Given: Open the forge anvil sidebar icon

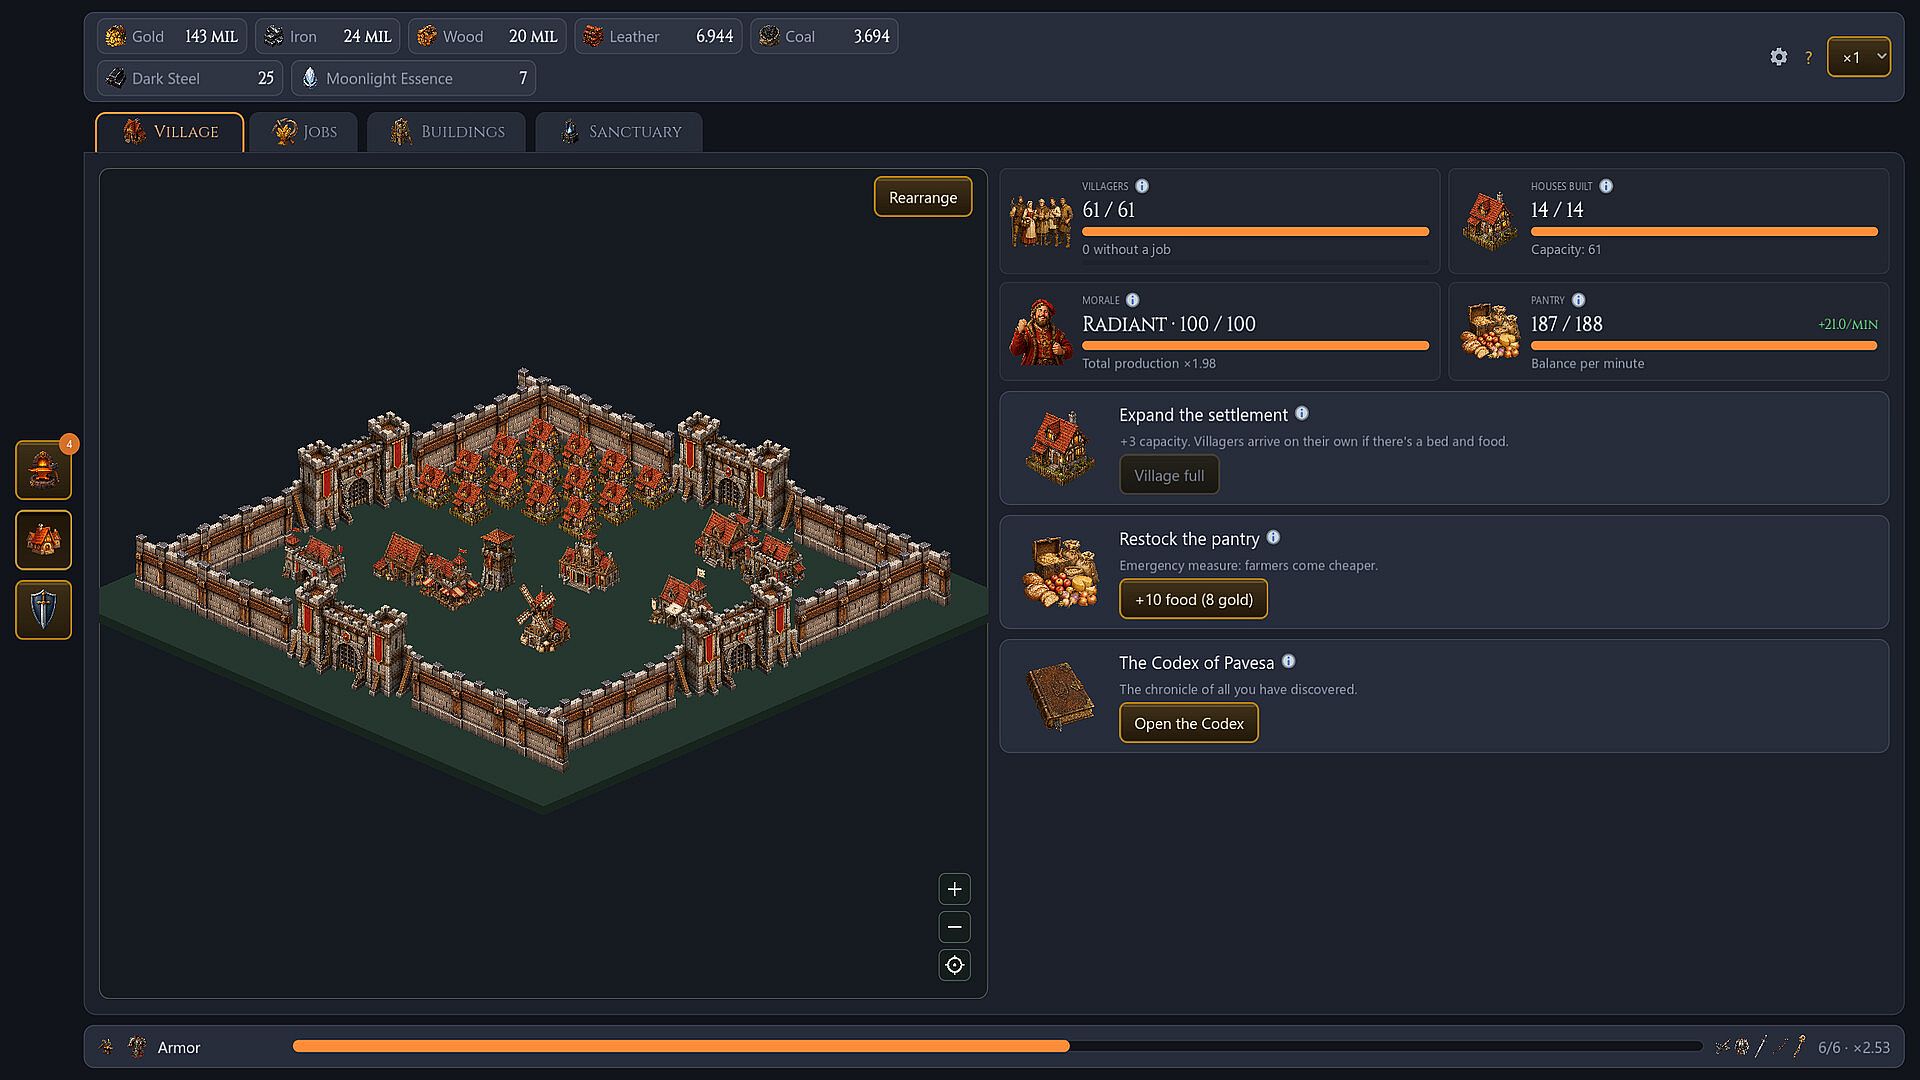Looking at the screenshot, I should tap(43, 470).
